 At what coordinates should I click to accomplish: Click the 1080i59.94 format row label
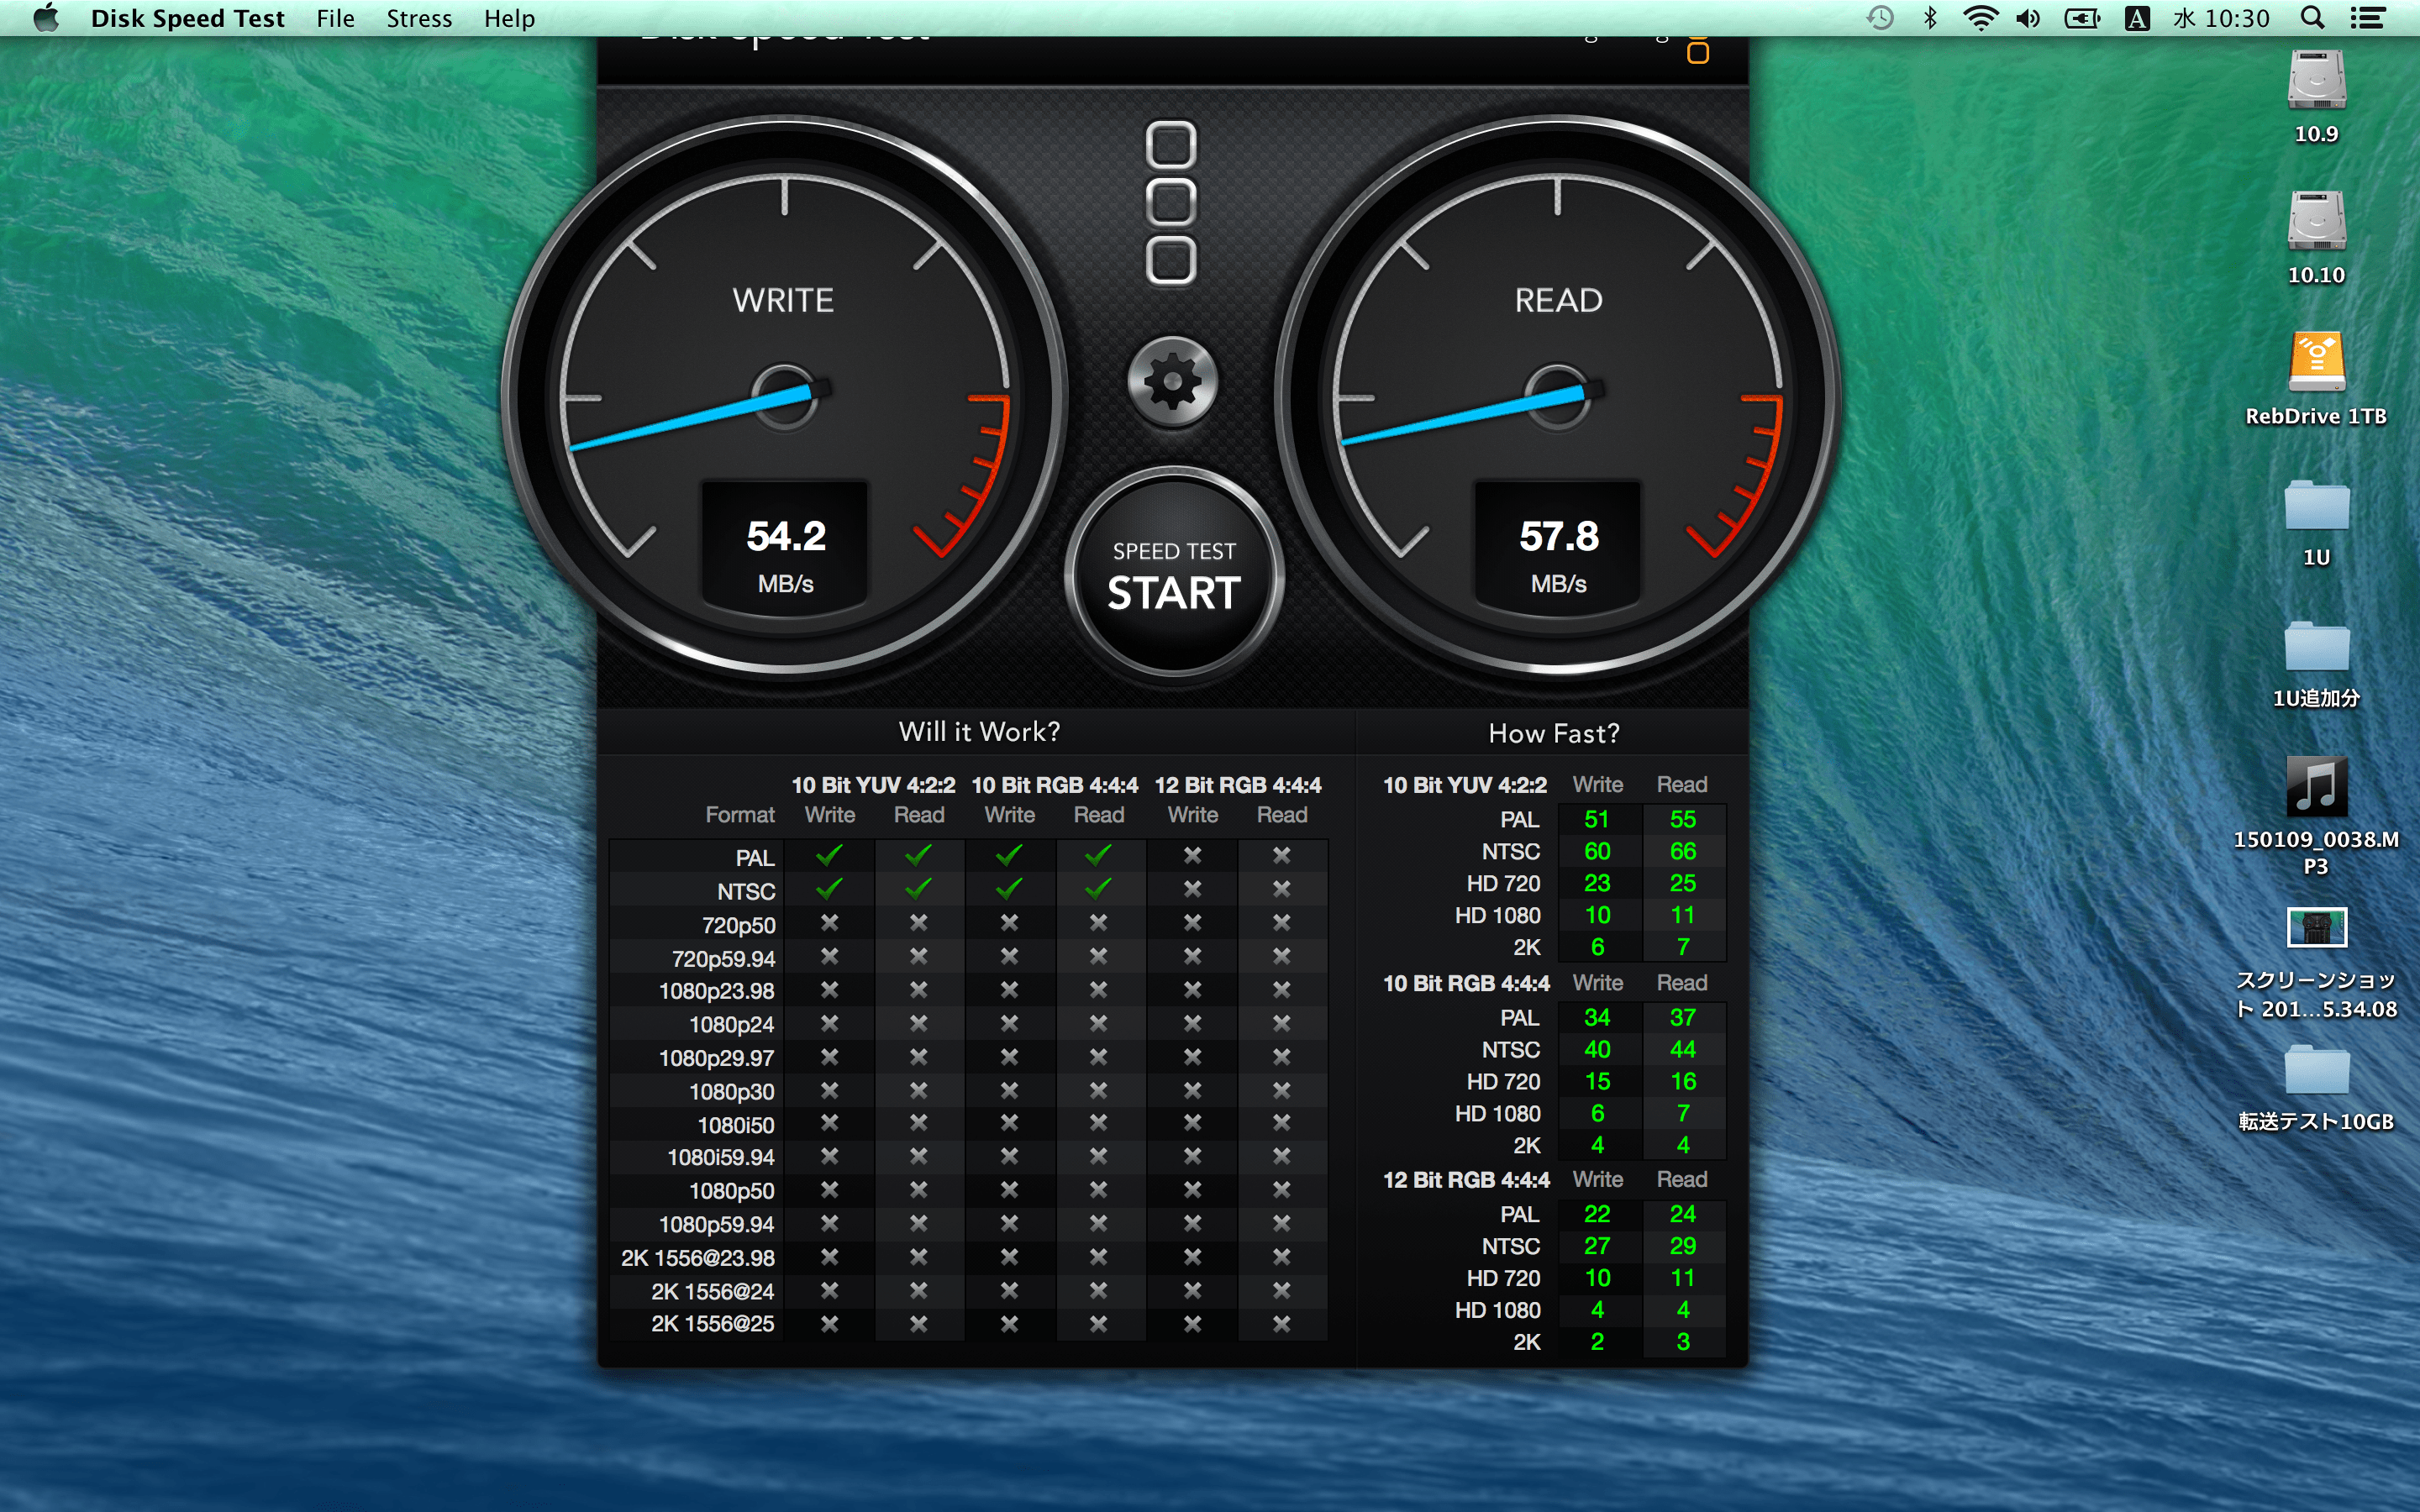click(720, 1157)
